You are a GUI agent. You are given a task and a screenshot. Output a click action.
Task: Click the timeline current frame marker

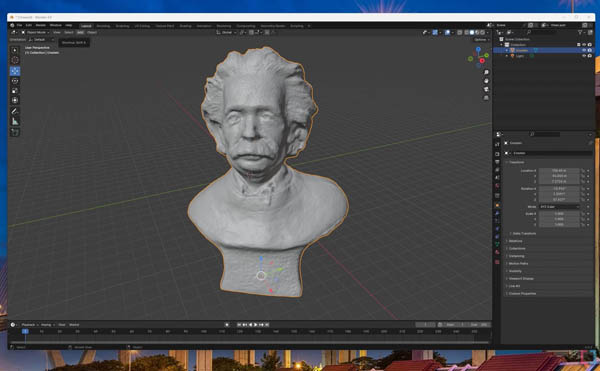coord(25,331)
